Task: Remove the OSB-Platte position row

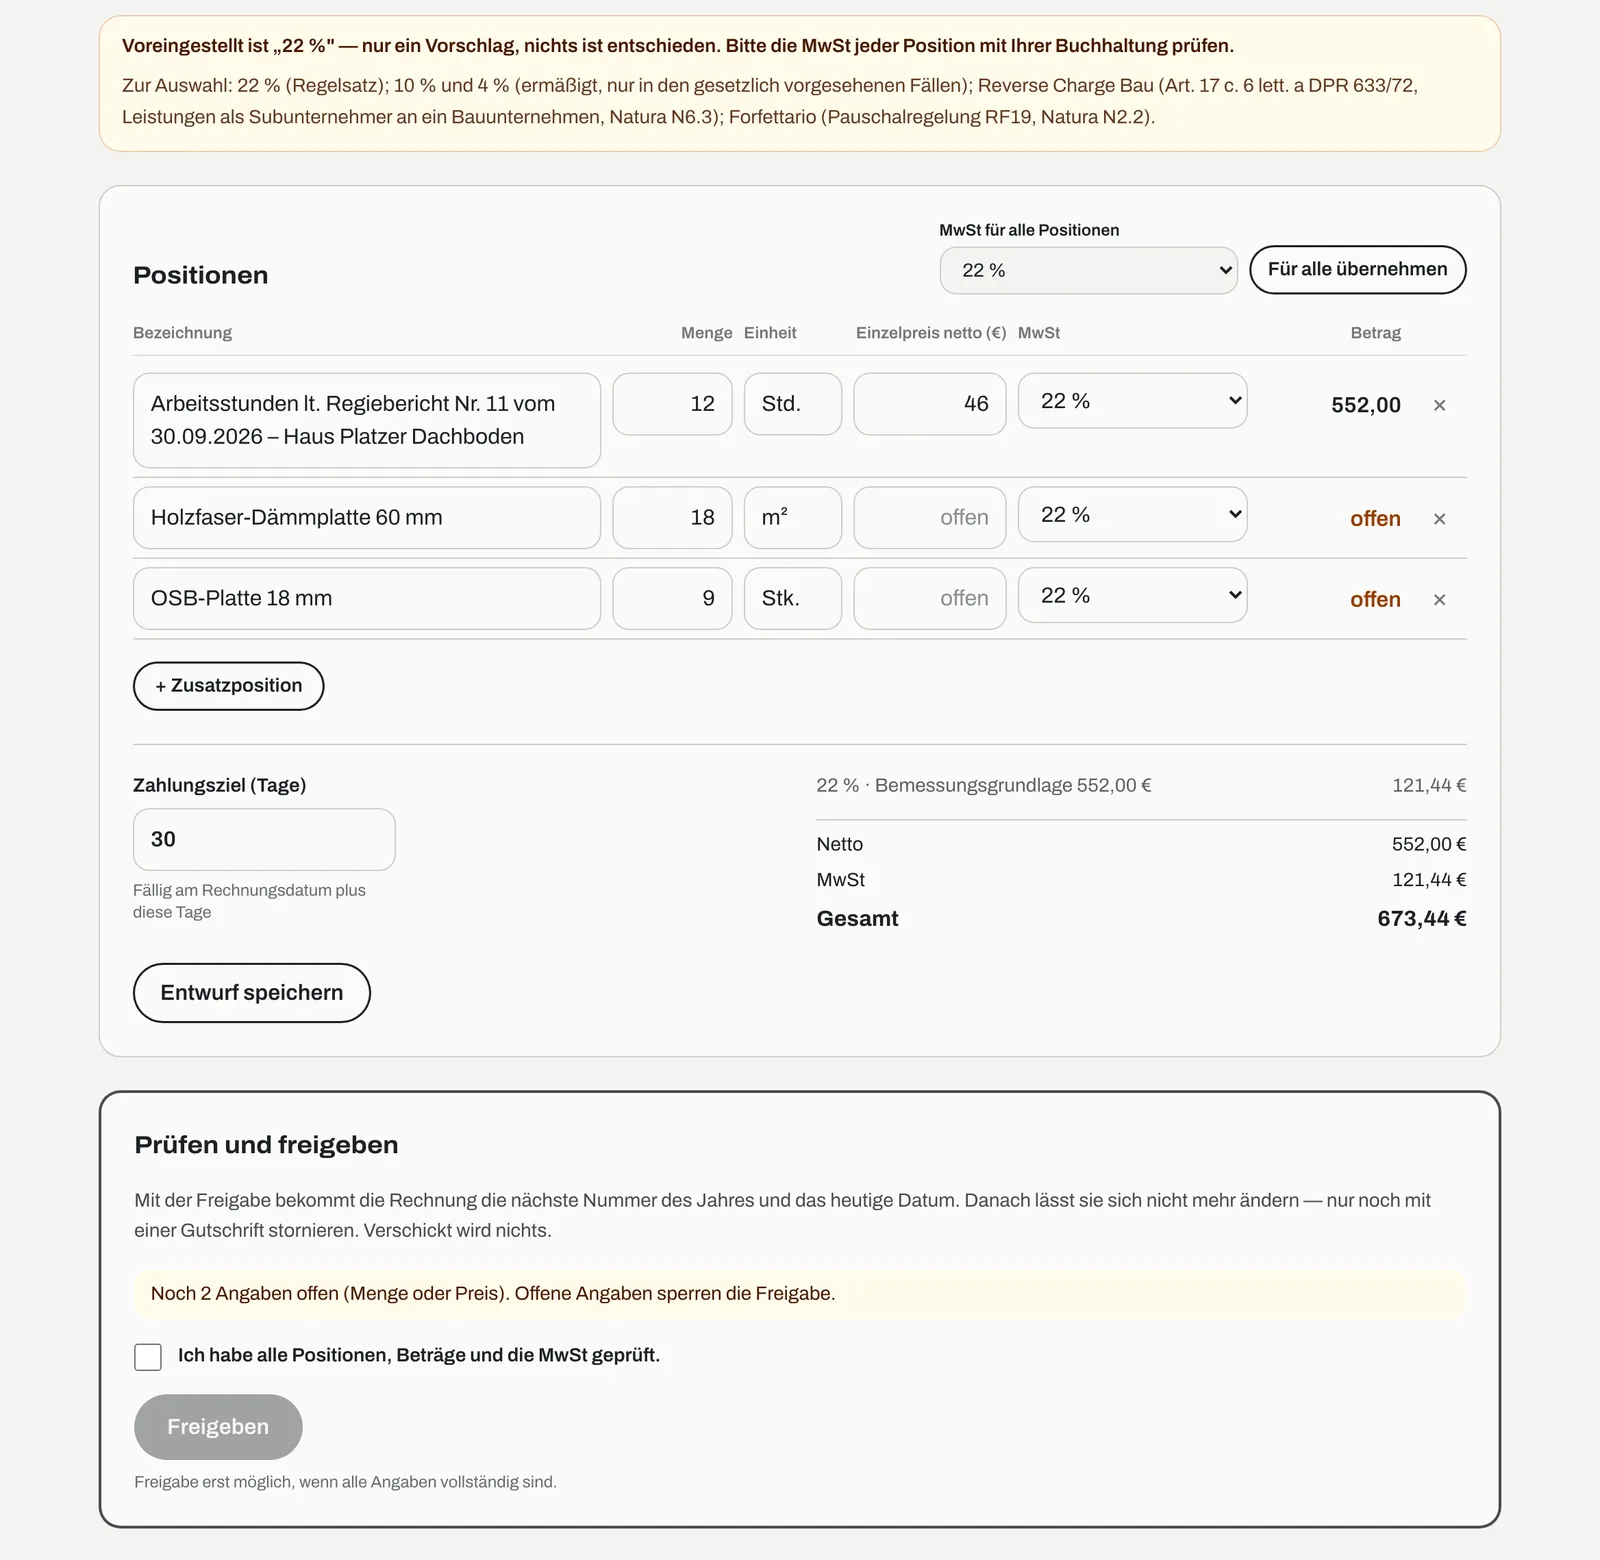Action: (x=1439, y=600)
